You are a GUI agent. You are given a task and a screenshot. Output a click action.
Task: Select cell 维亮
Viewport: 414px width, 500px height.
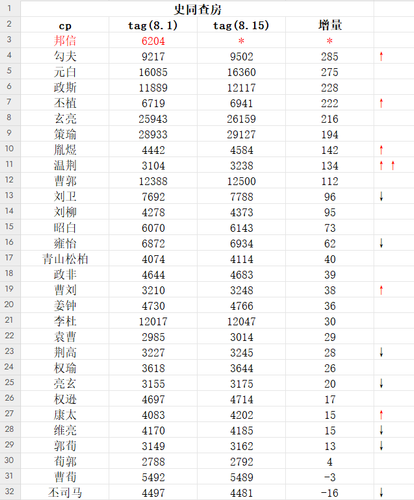[x=65, y=430]
